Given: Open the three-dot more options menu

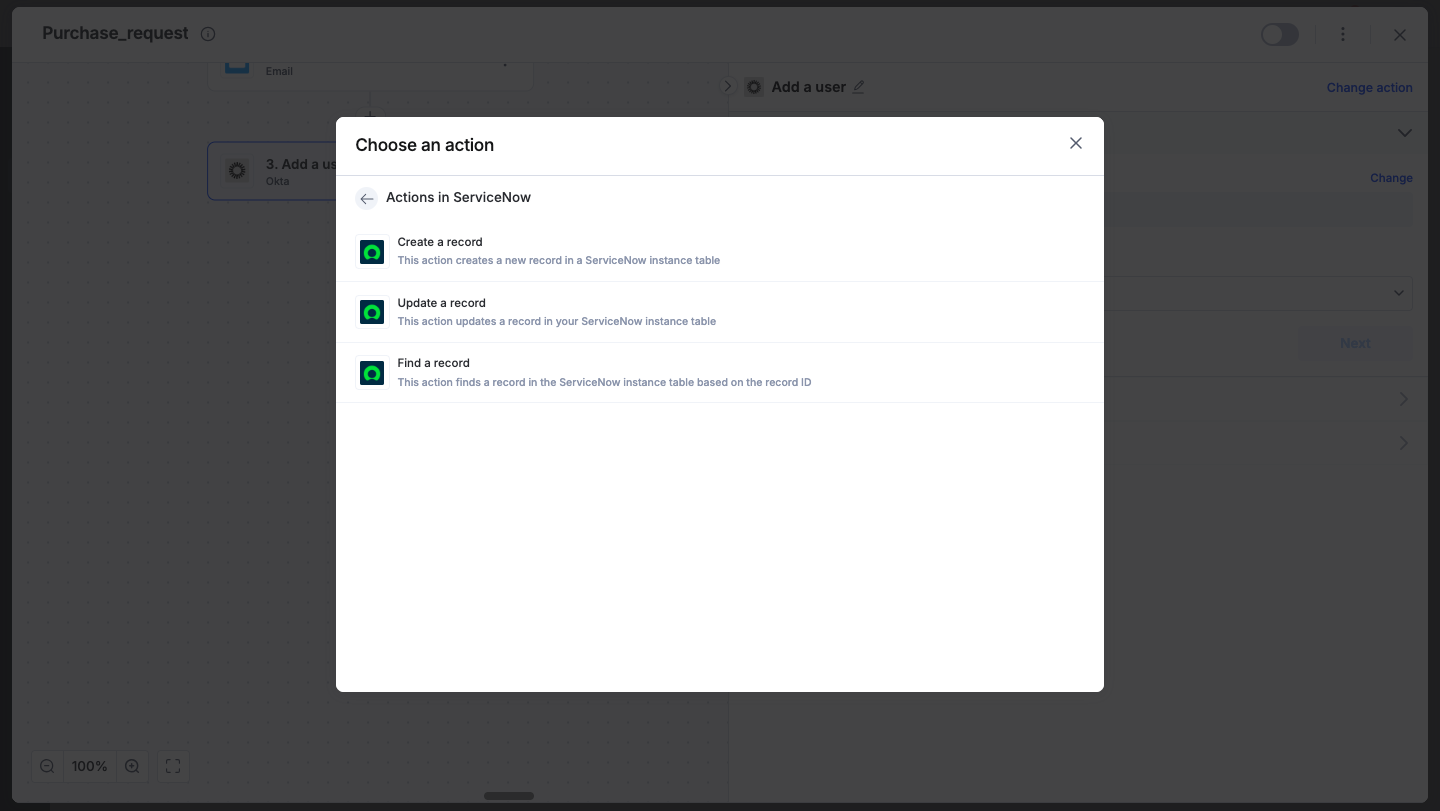Looking at the screenshot, I should point(1343,35).
